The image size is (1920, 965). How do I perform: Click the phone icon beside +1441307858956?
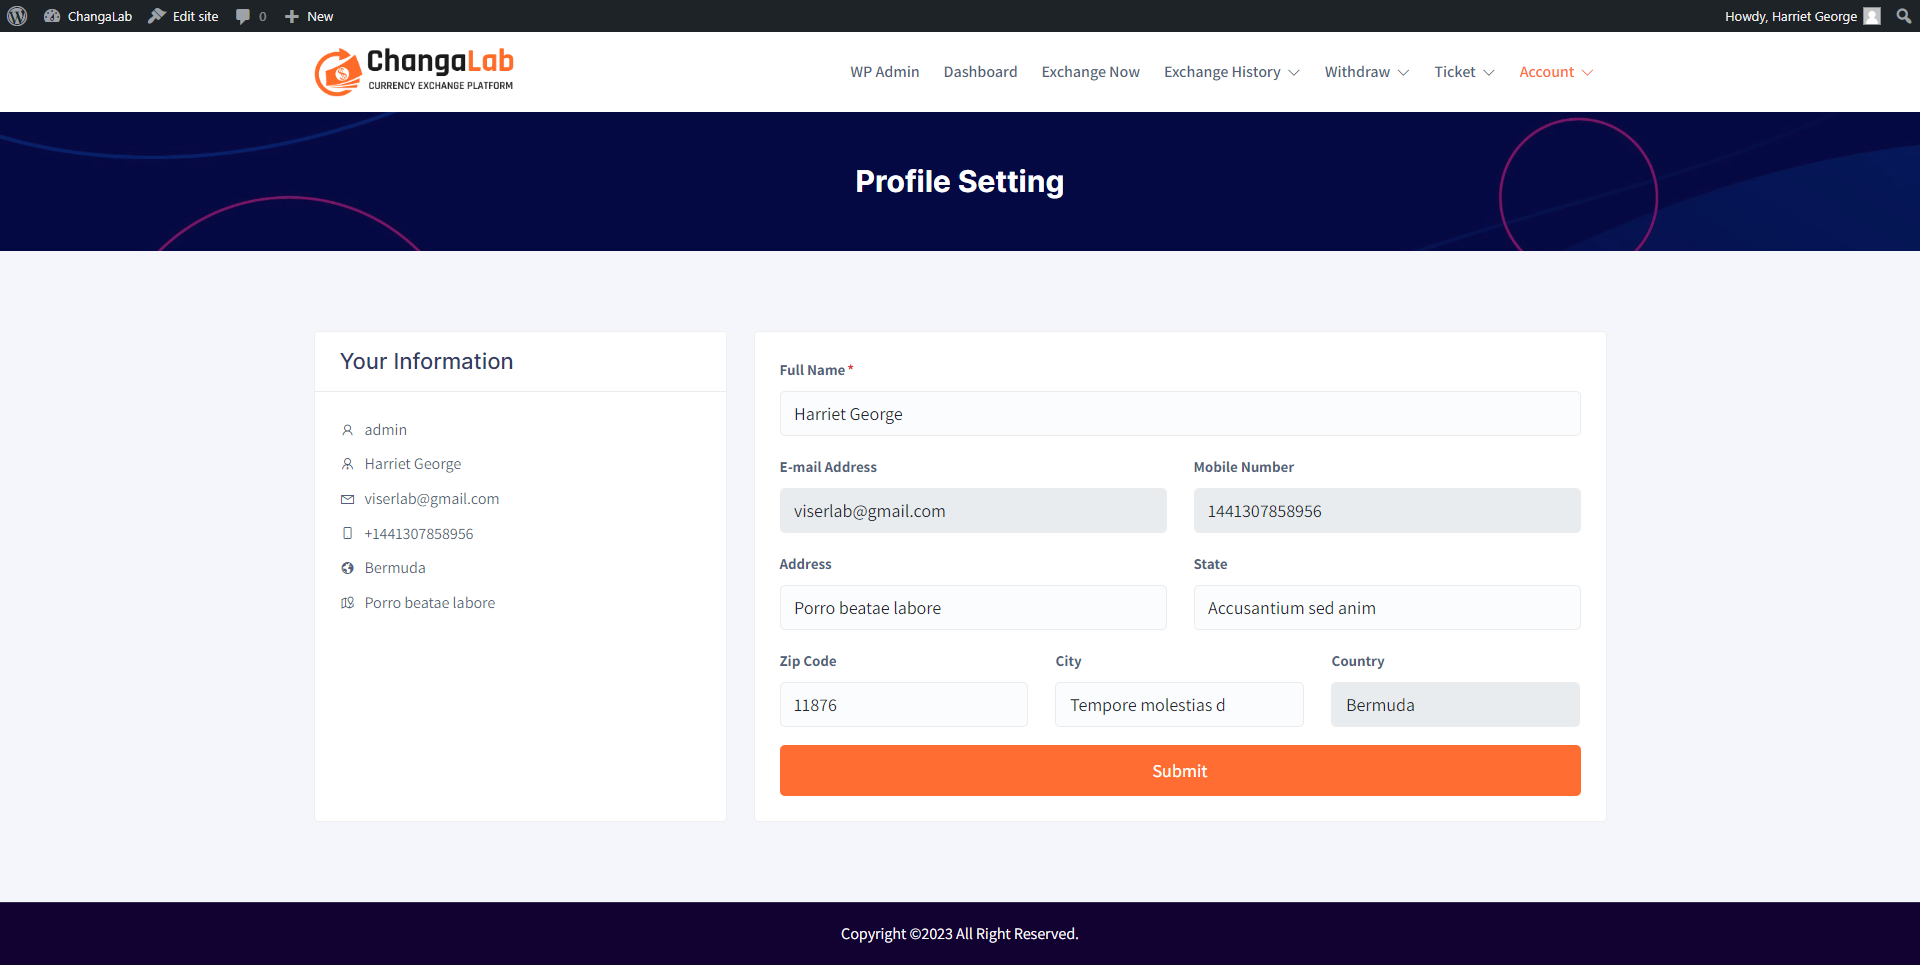click(347, 534)
